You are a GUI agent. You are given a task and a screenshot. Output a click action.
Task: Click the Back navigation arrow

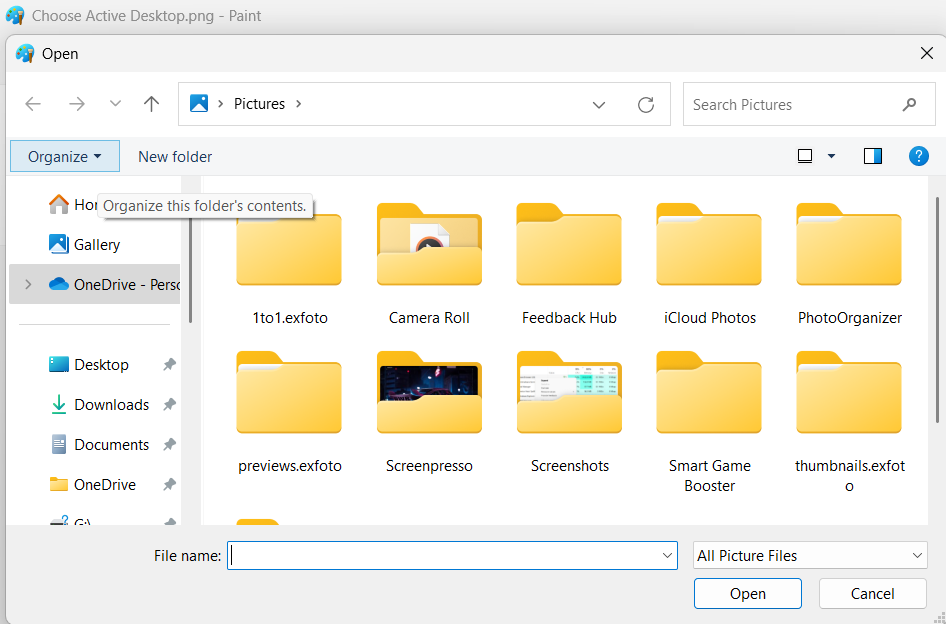(x=33, y=104)
